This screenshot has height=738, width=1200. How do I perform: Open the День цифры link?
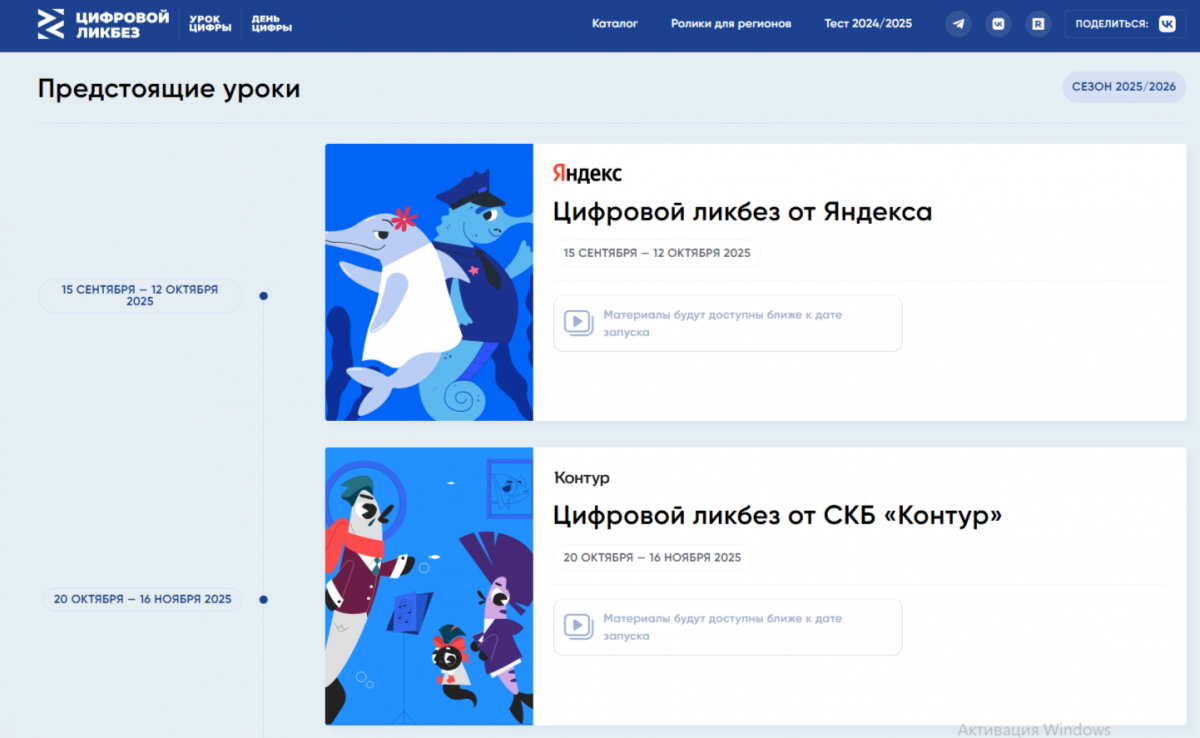point(272,24)
